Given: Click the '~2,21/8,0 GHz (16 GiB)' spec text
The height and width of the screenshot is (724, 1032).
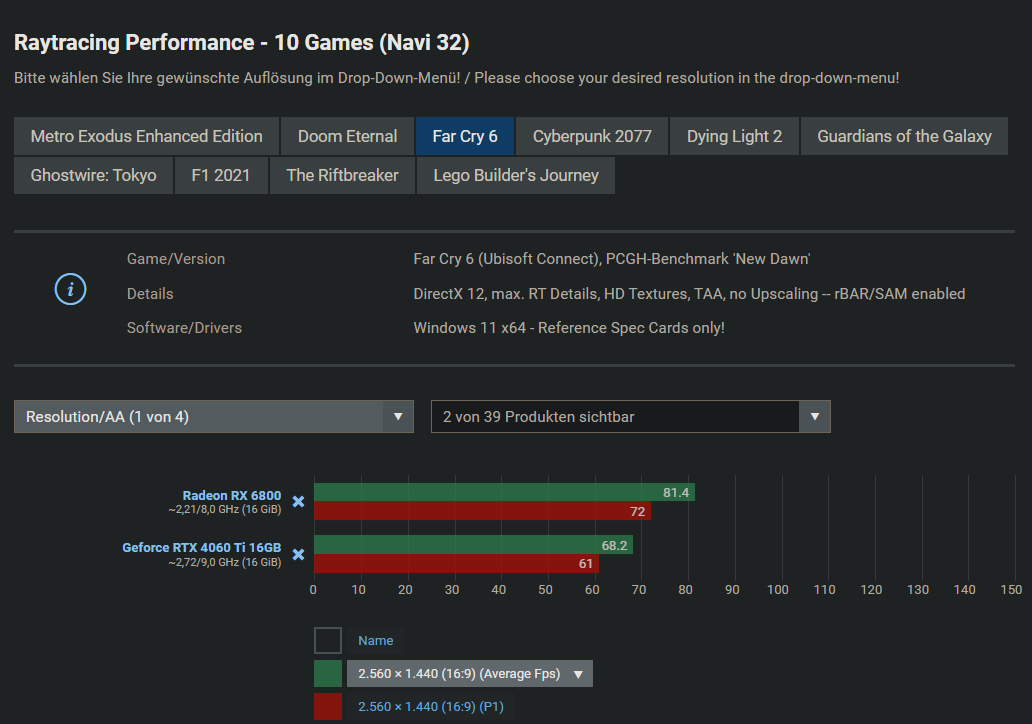Looking at the screenshot, I should pyautogui.click(x=224, y=509).
